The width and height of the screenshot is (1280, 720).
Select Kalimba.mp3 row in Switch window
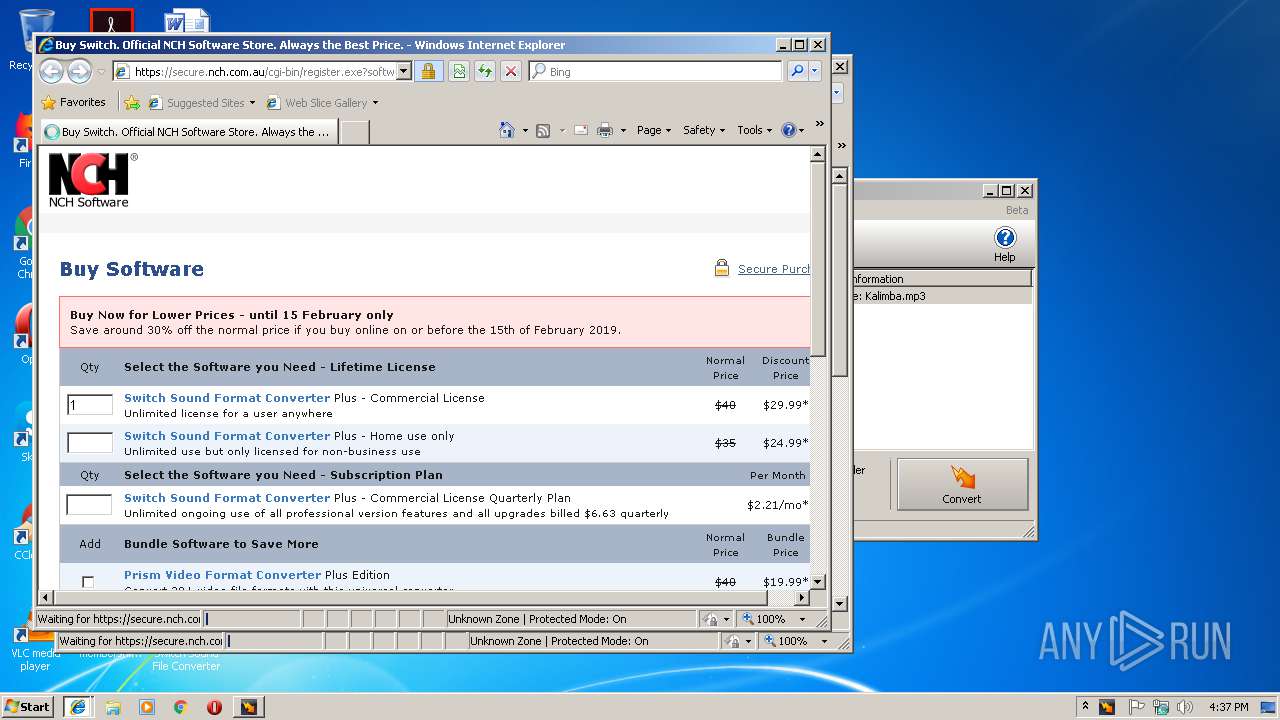pos(940,296)
